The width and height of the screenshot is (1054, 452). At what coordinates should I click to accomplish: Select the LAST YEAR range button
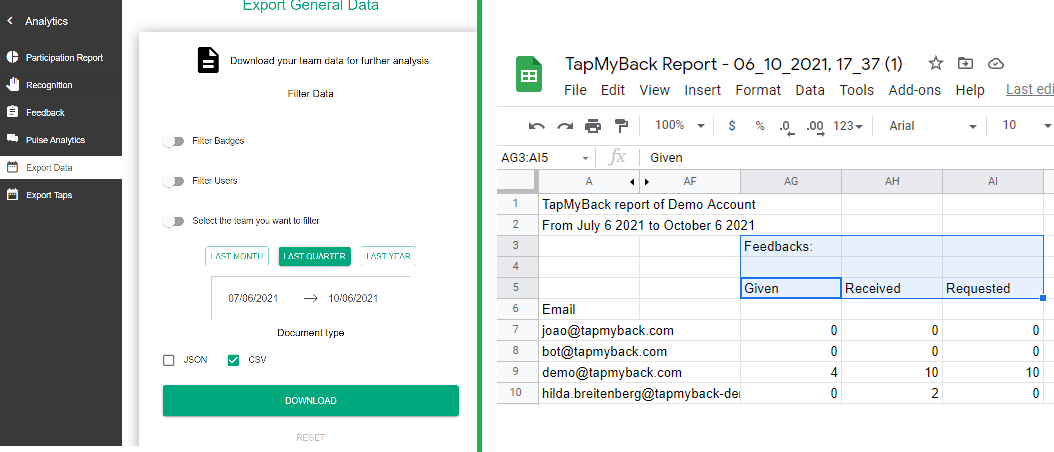(389, 256)
